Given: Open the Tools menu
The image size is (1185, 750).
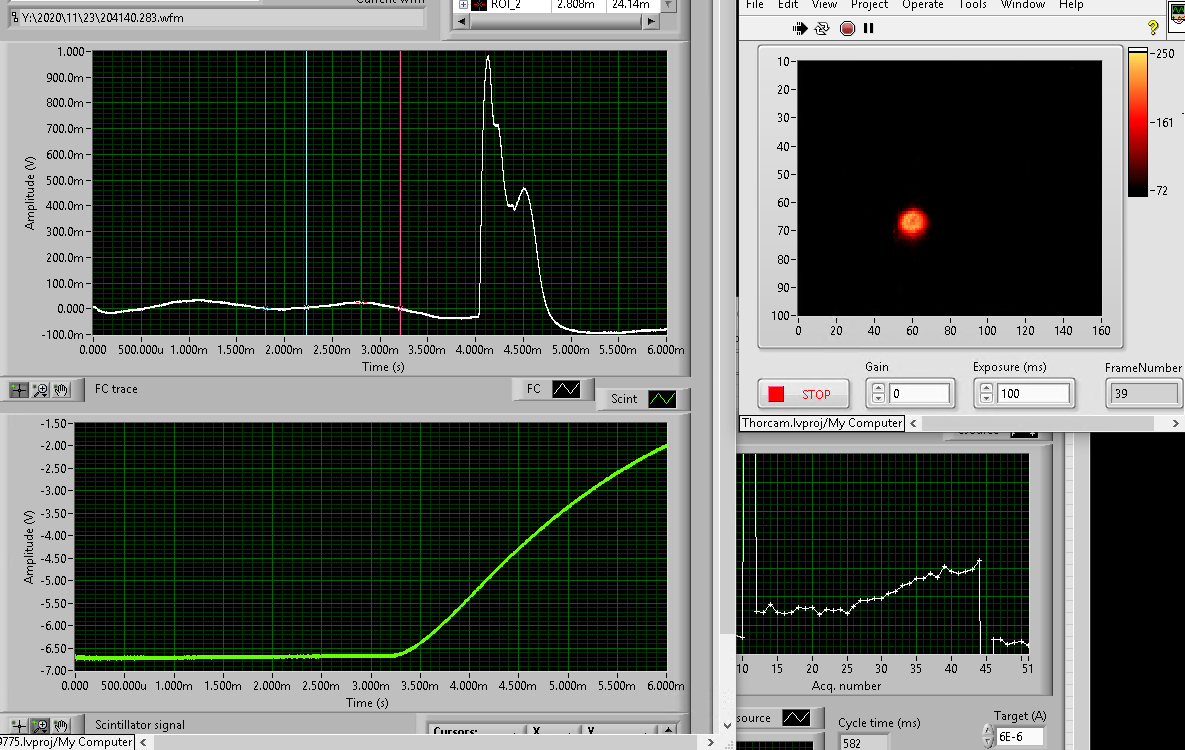Looking at the screenshot, I should pos(973,5).
